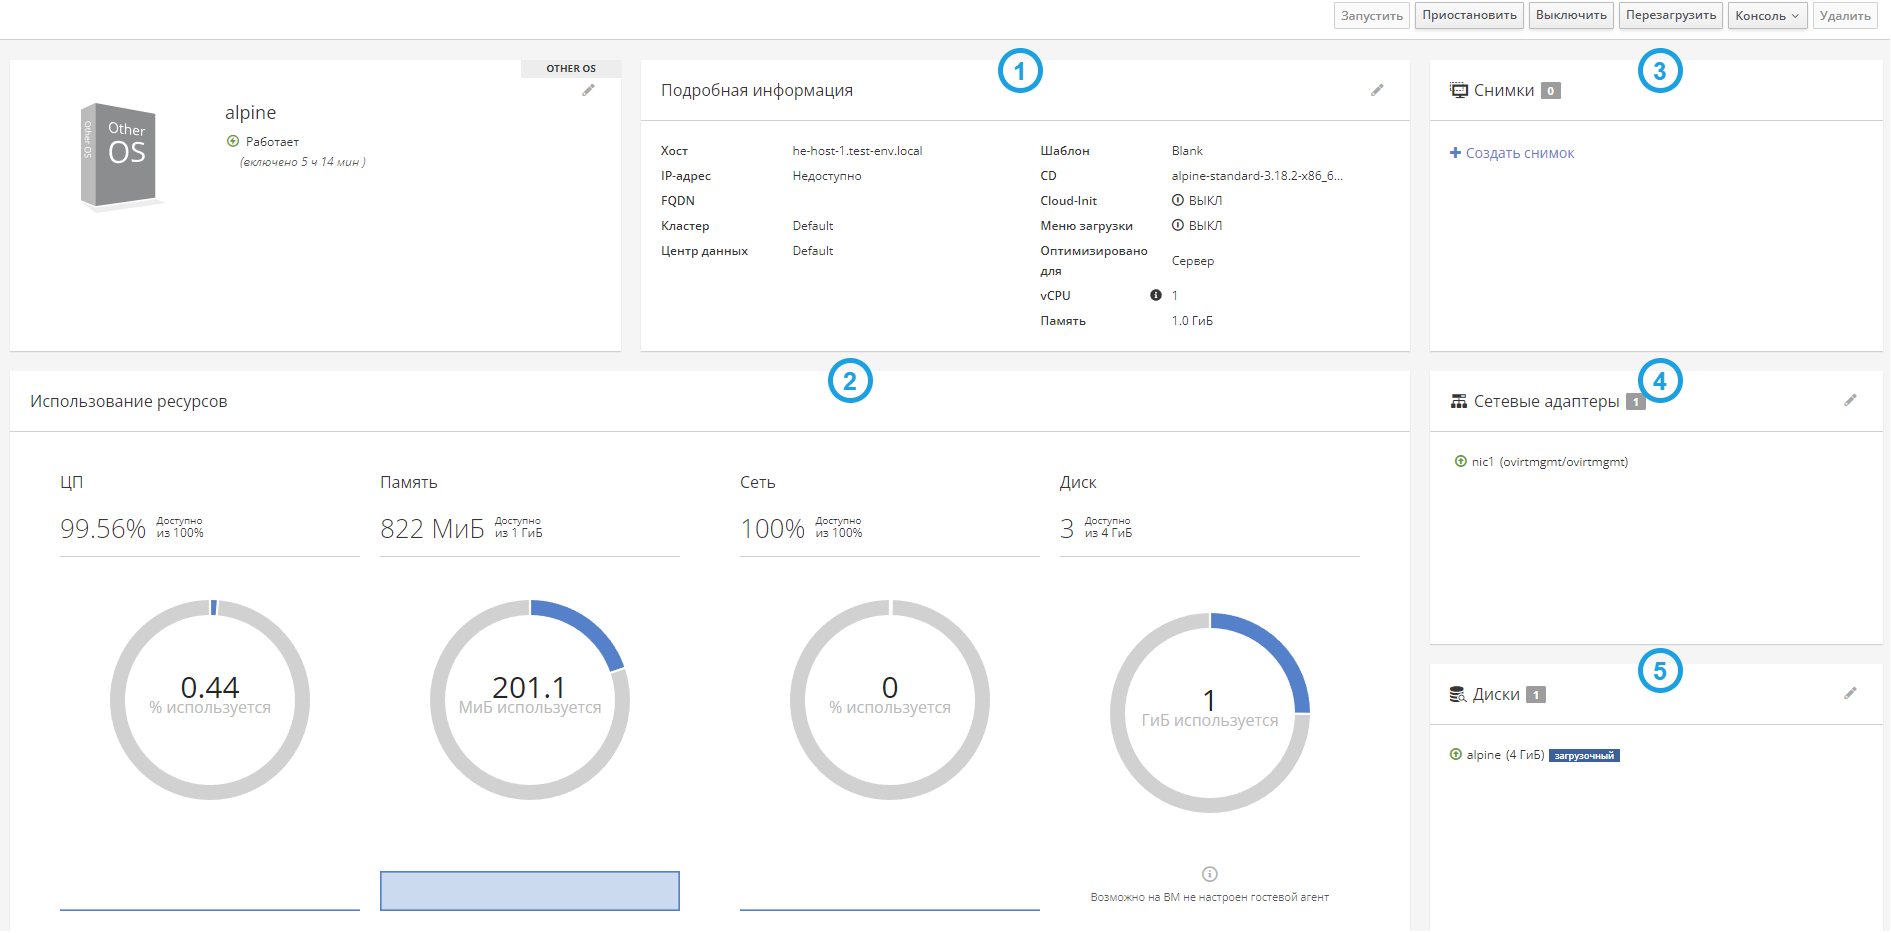The width and height of the screenshot is (1891, 933).
Task: Edit Сетевые адаптеры with the pencil icon
Action: coord(1850,400)
